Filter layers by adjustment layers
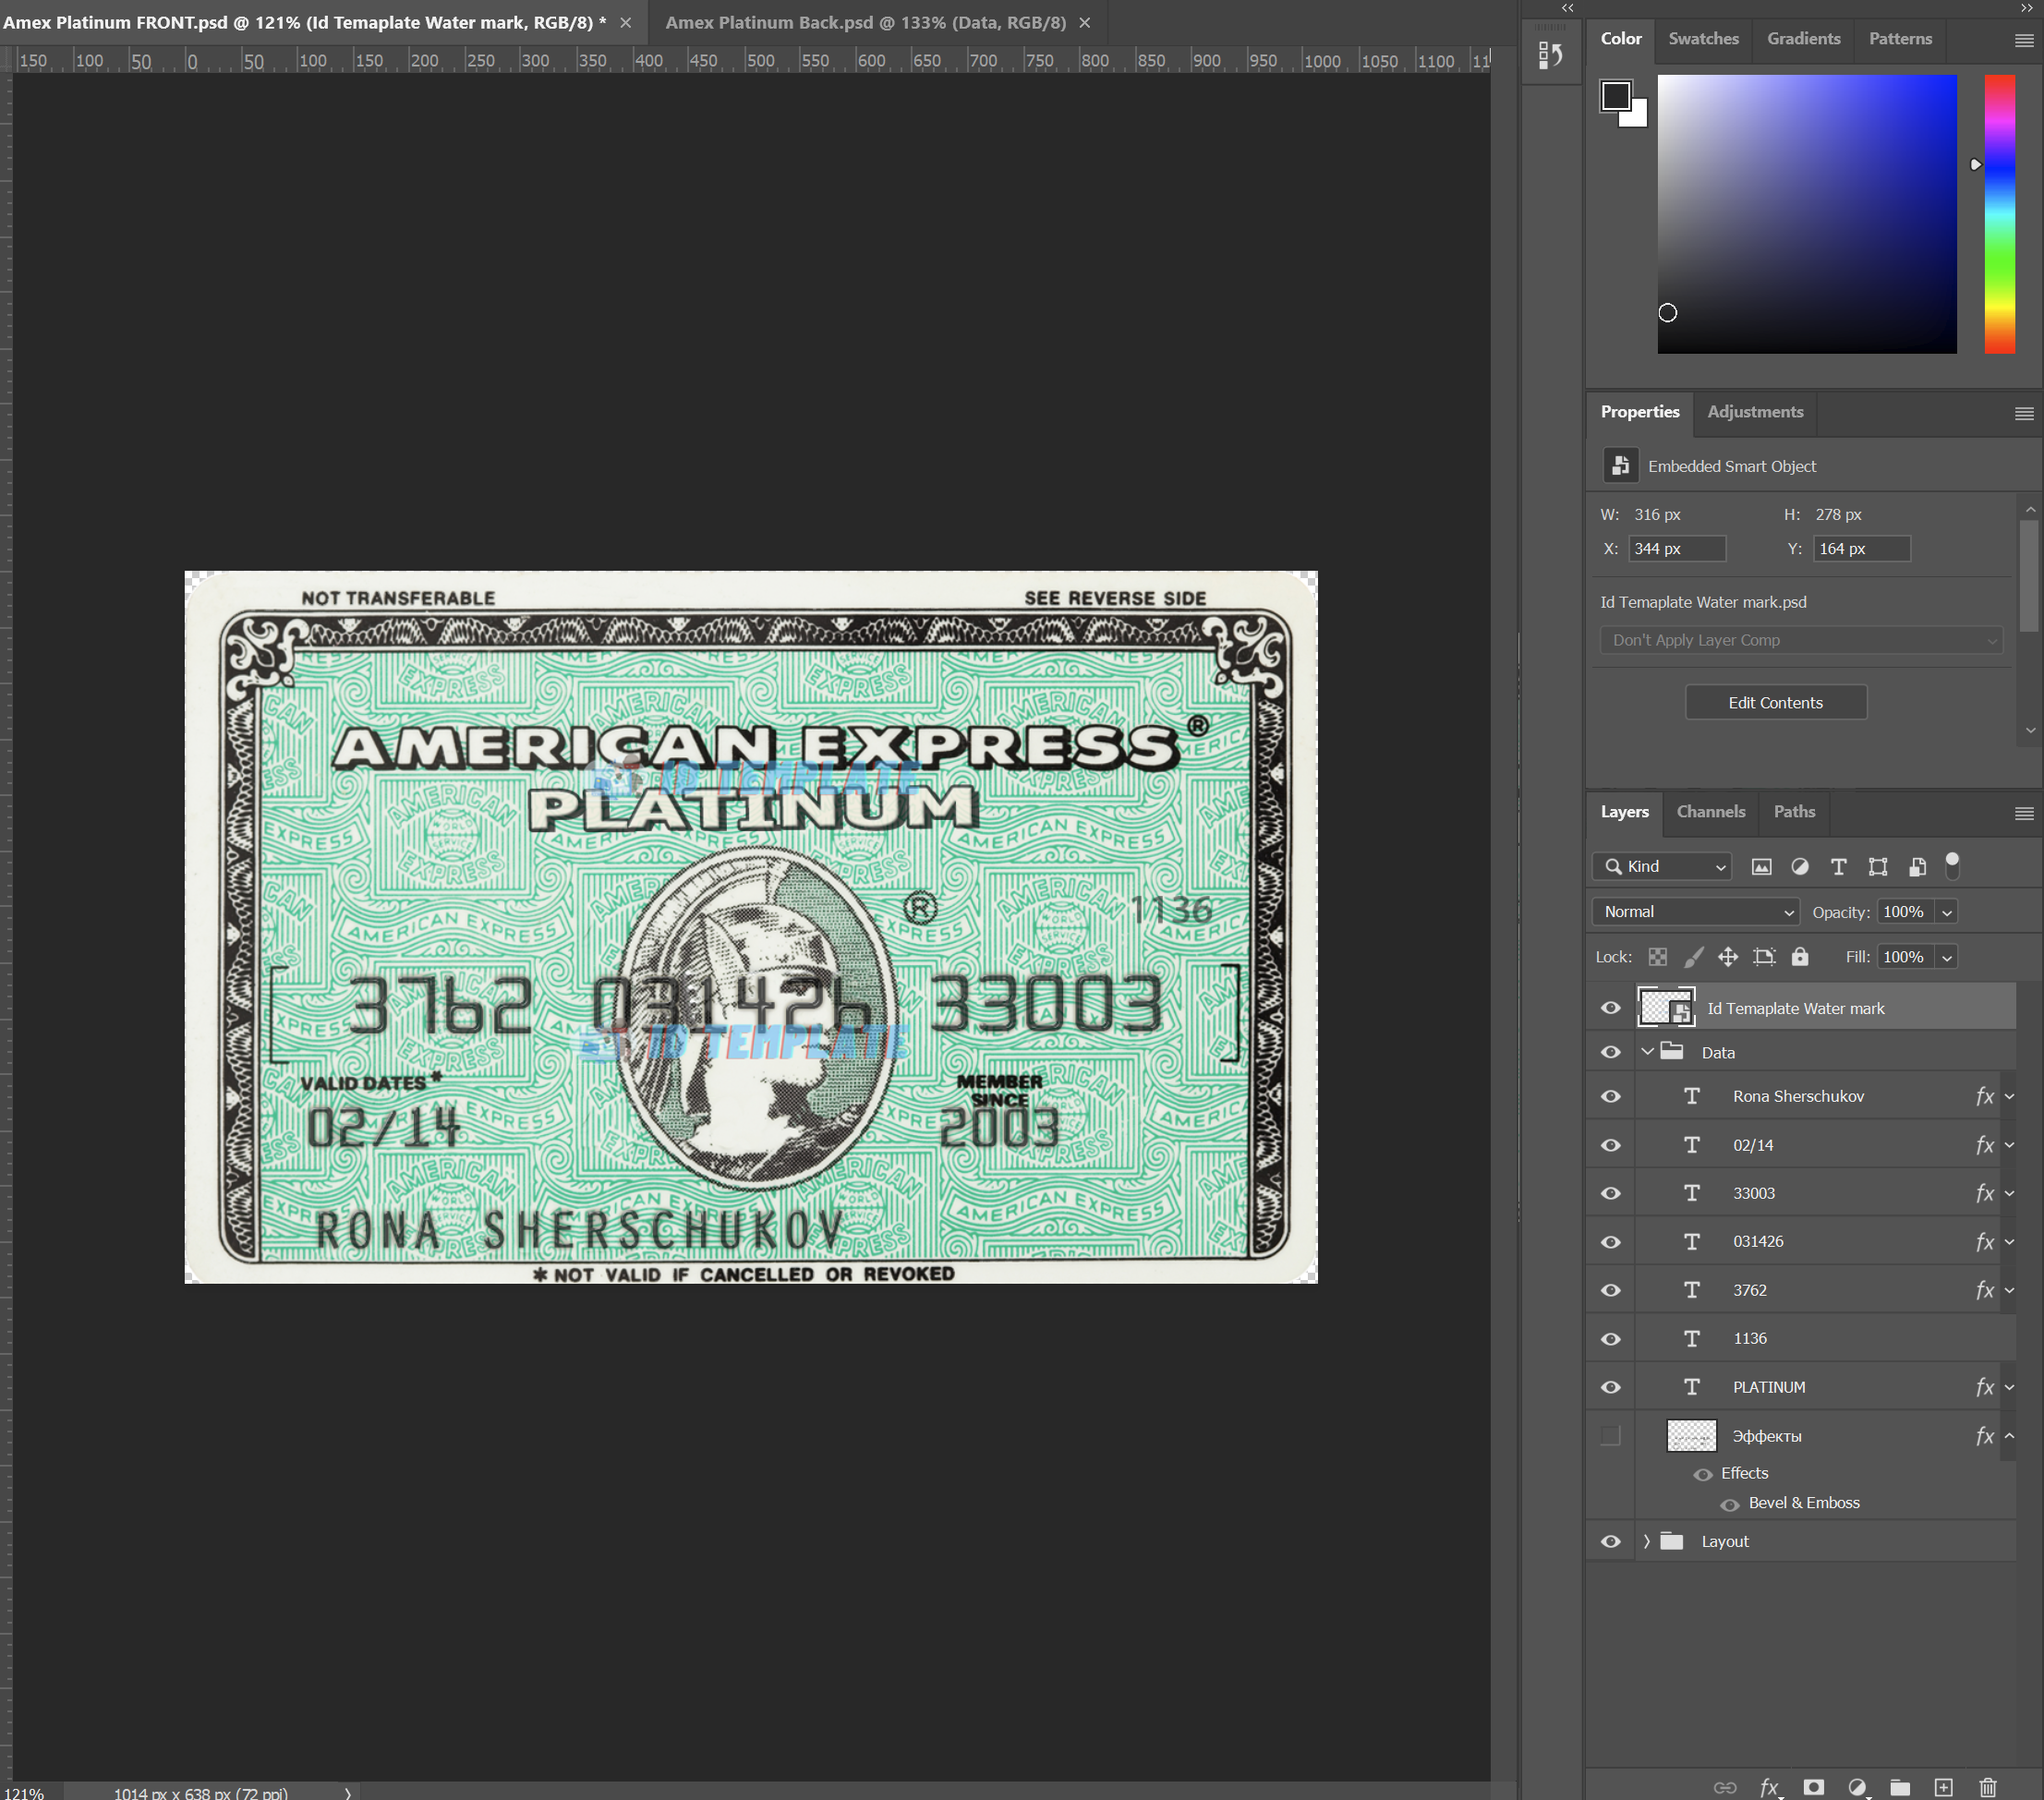 click(1799, 867)
